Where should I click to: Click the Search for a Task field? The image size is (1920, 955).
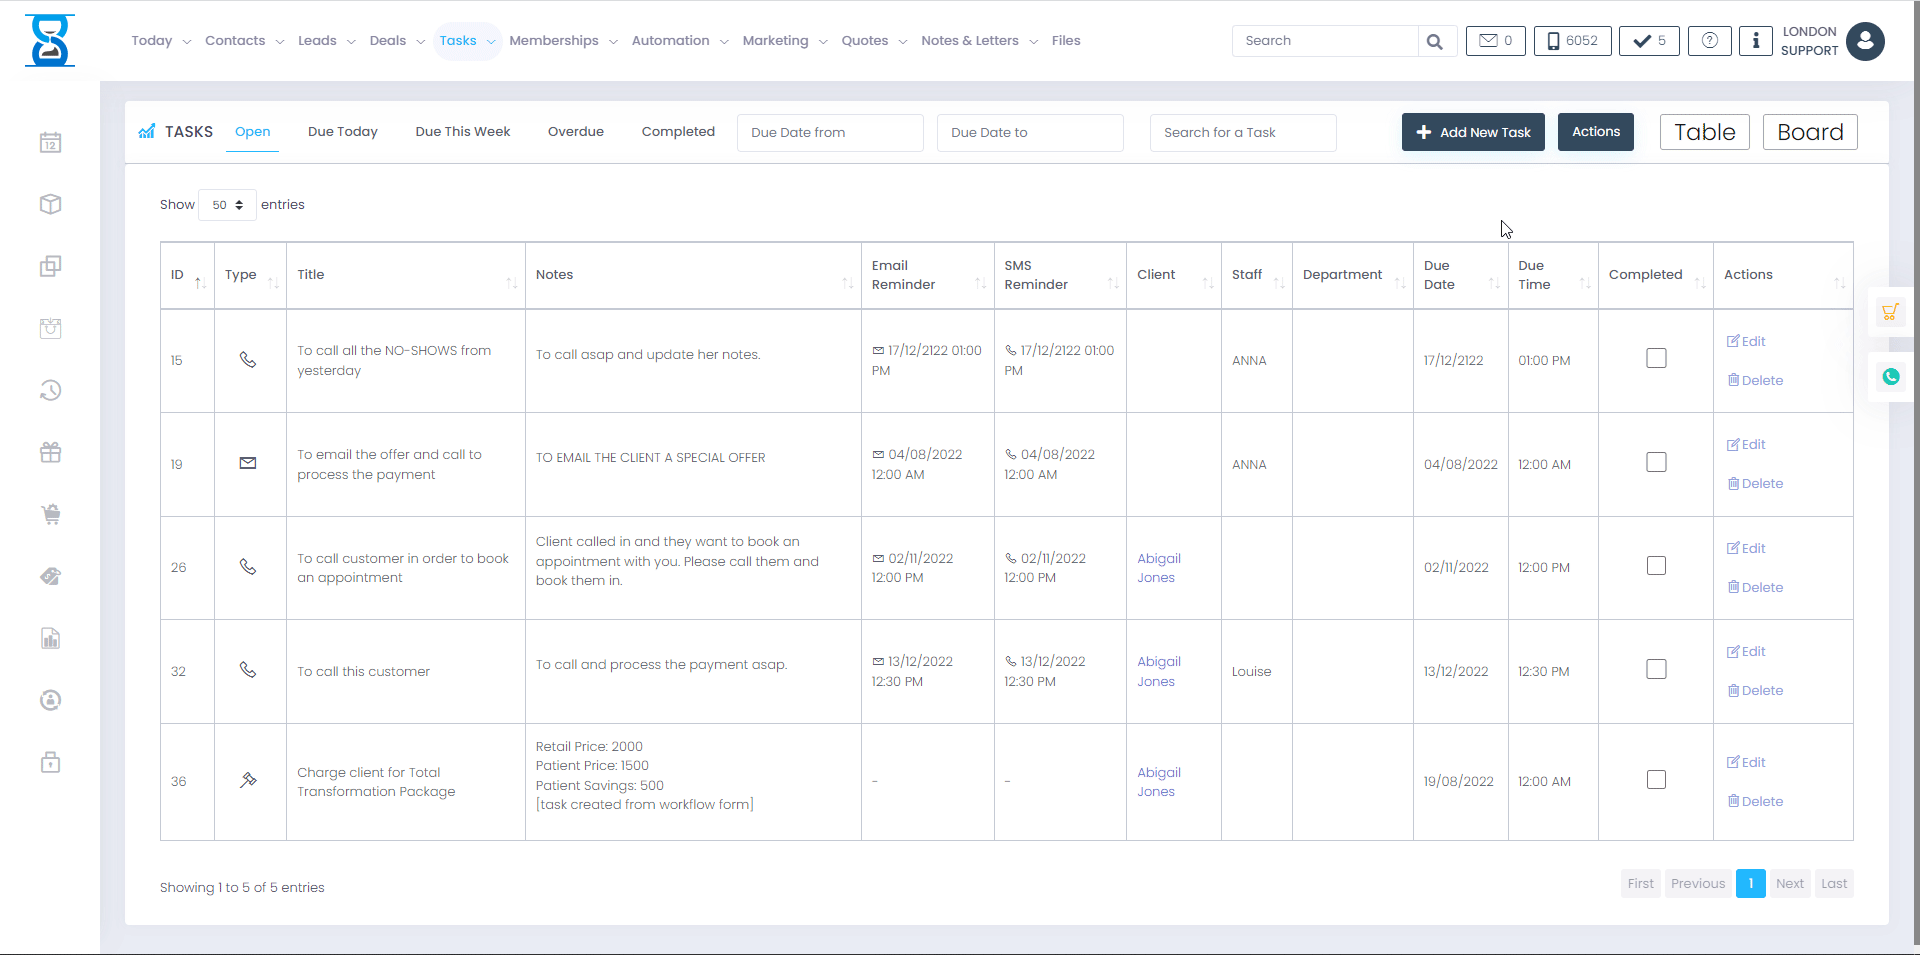1242,133
